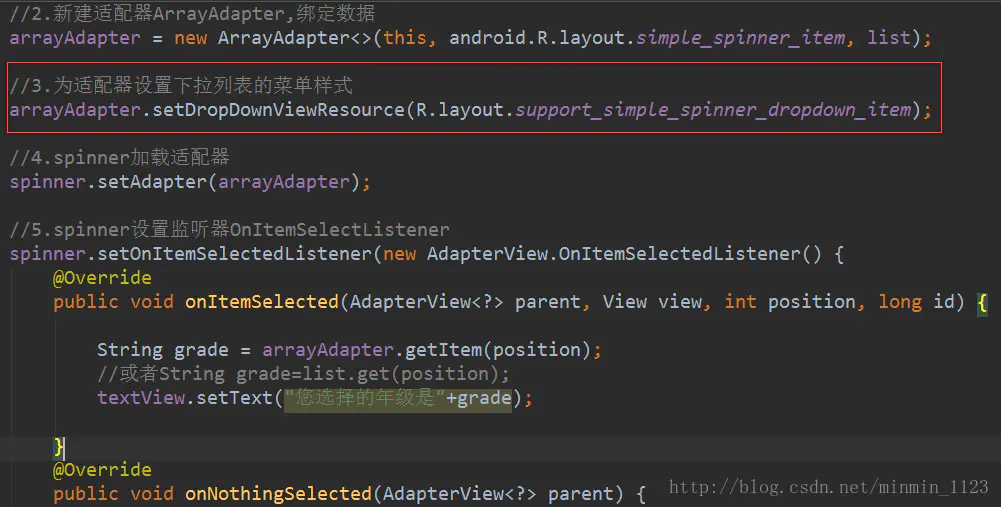Click 'getItem(position)' call
This screenshot has width=1001, height=507.
coord(498,349)
